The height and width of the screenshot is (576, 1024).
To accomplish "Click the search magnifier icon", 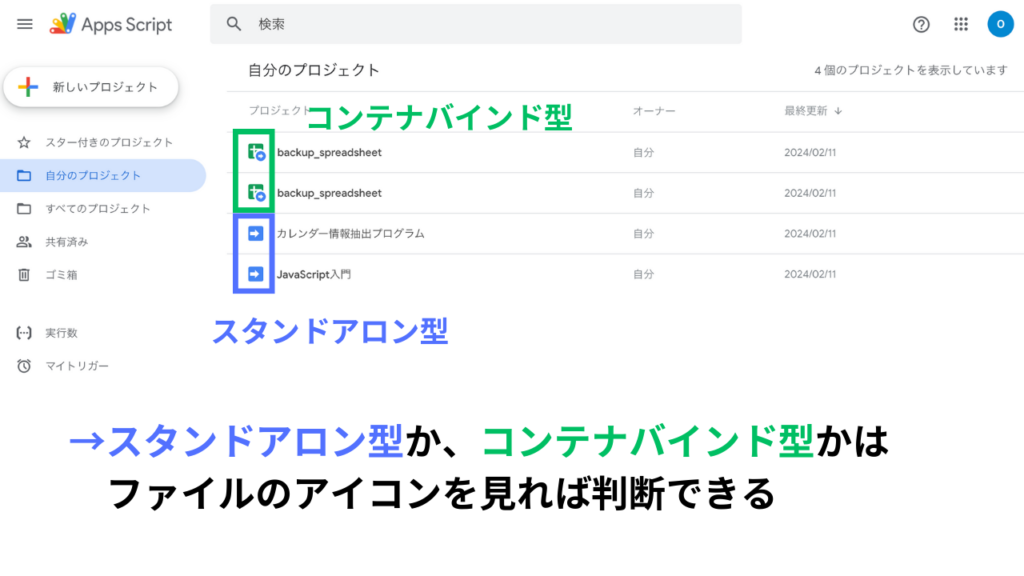I will click(x=234, y=24).
